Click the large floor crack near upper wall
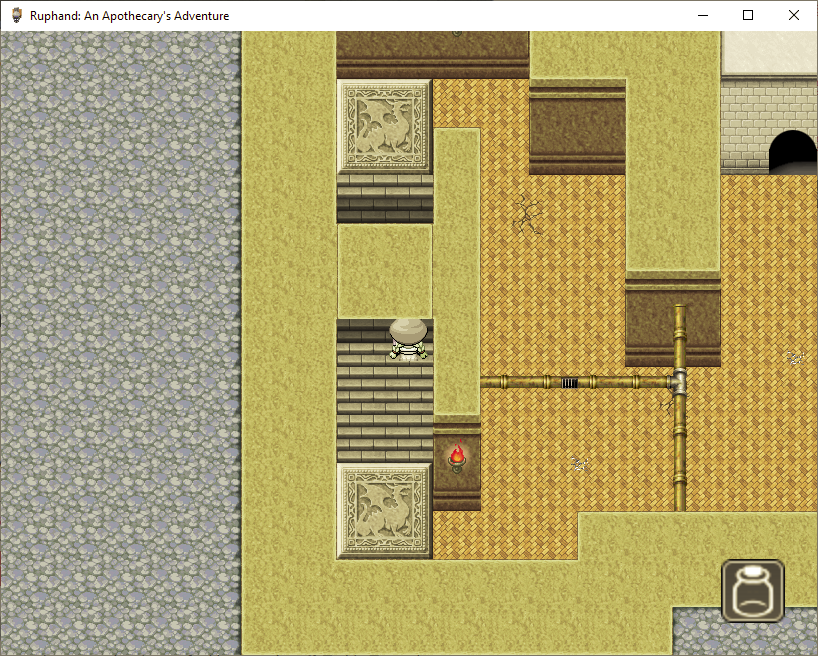The image size is (818, 656). coord(527,214)
